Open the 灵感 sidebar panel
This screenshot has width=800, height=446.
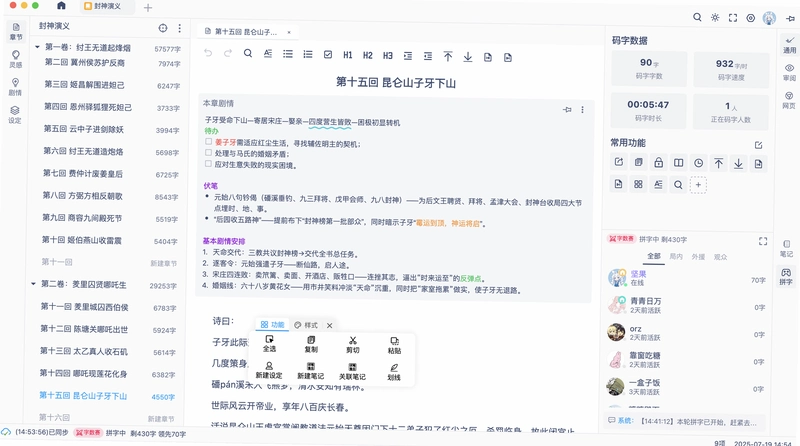tap(16, 59)
